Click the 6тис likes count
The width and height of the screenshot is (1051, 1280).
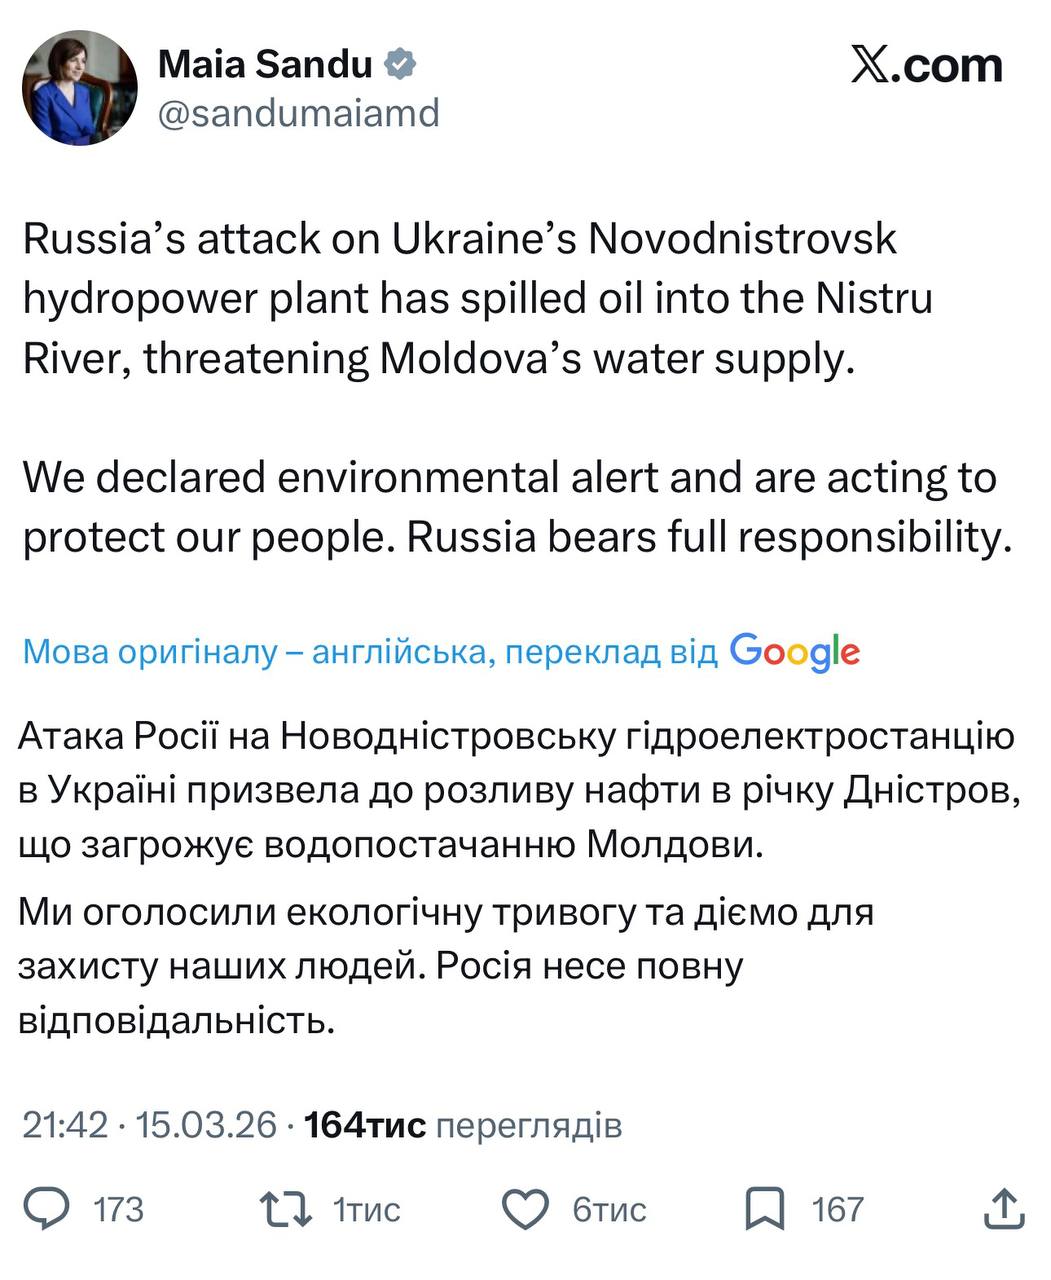coord(609,1210)
